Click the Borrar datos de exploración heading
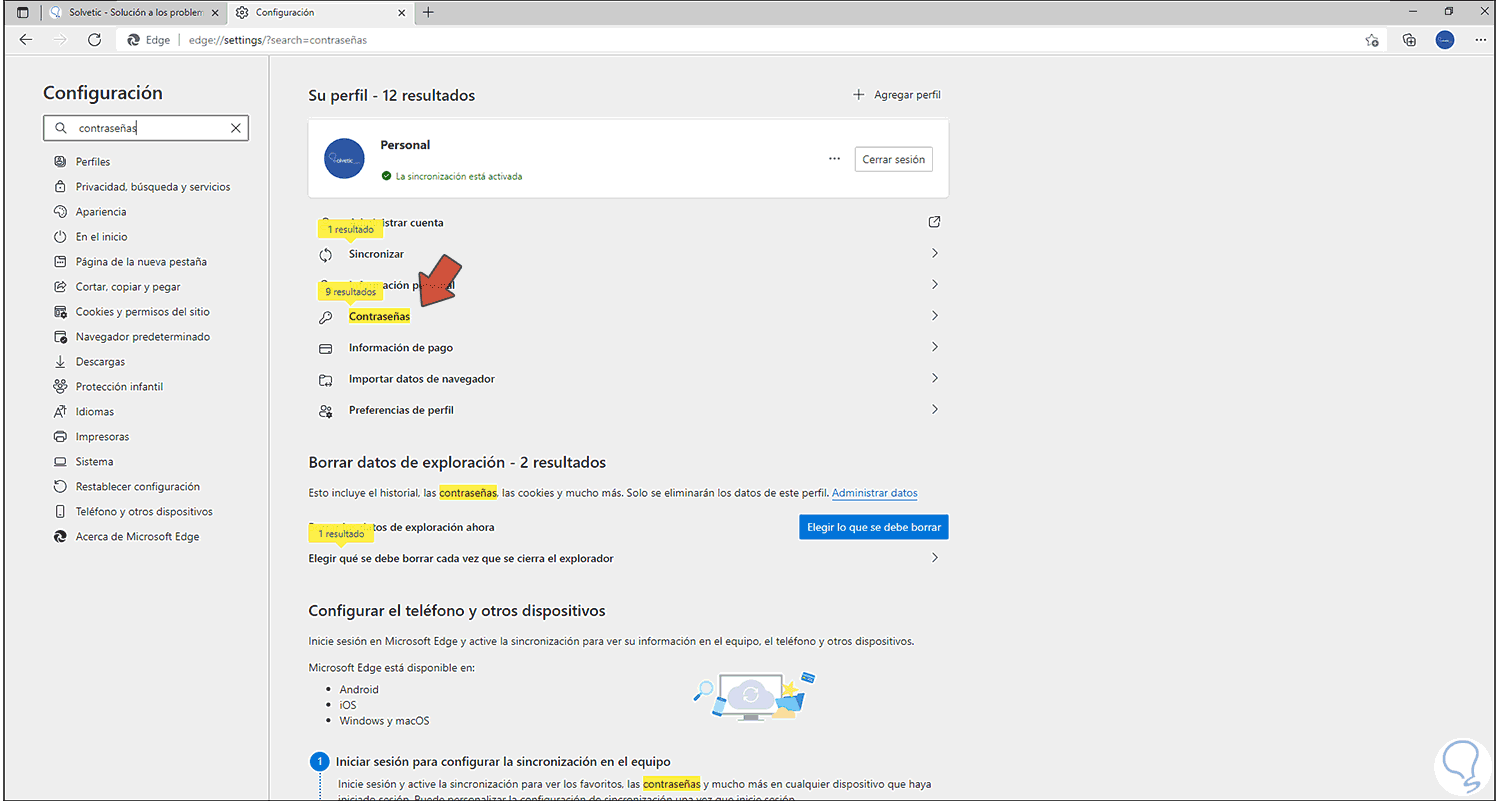 [457, 463]
